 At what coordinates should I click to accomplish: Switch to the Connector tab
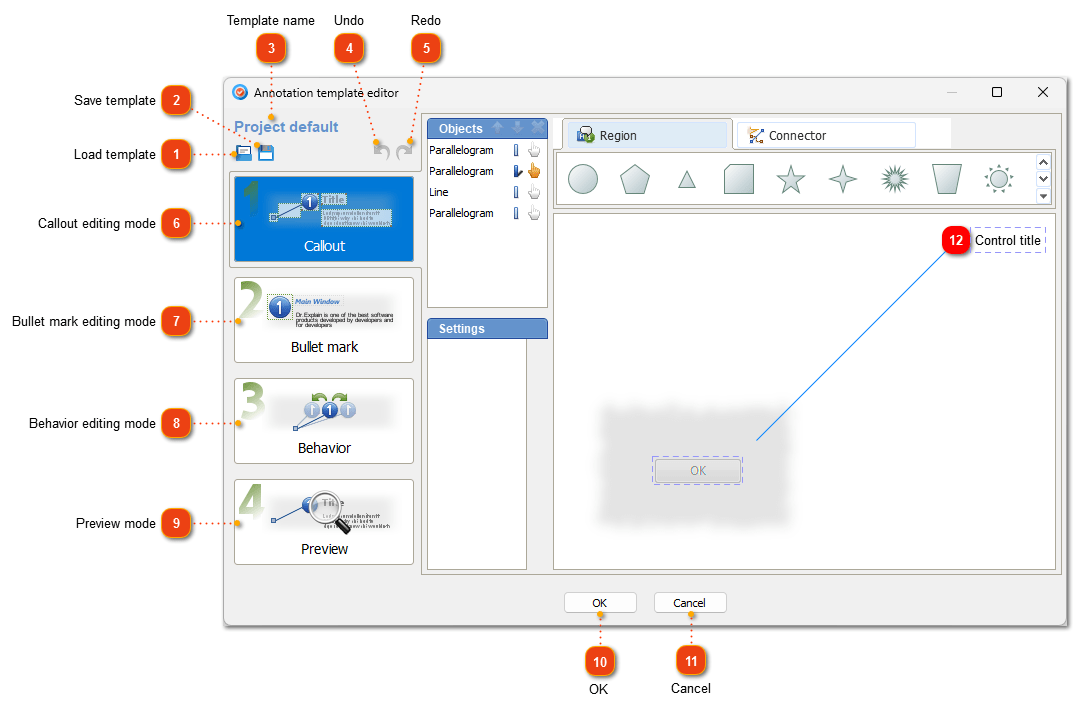pyautogui.click(x=825, y=134)
